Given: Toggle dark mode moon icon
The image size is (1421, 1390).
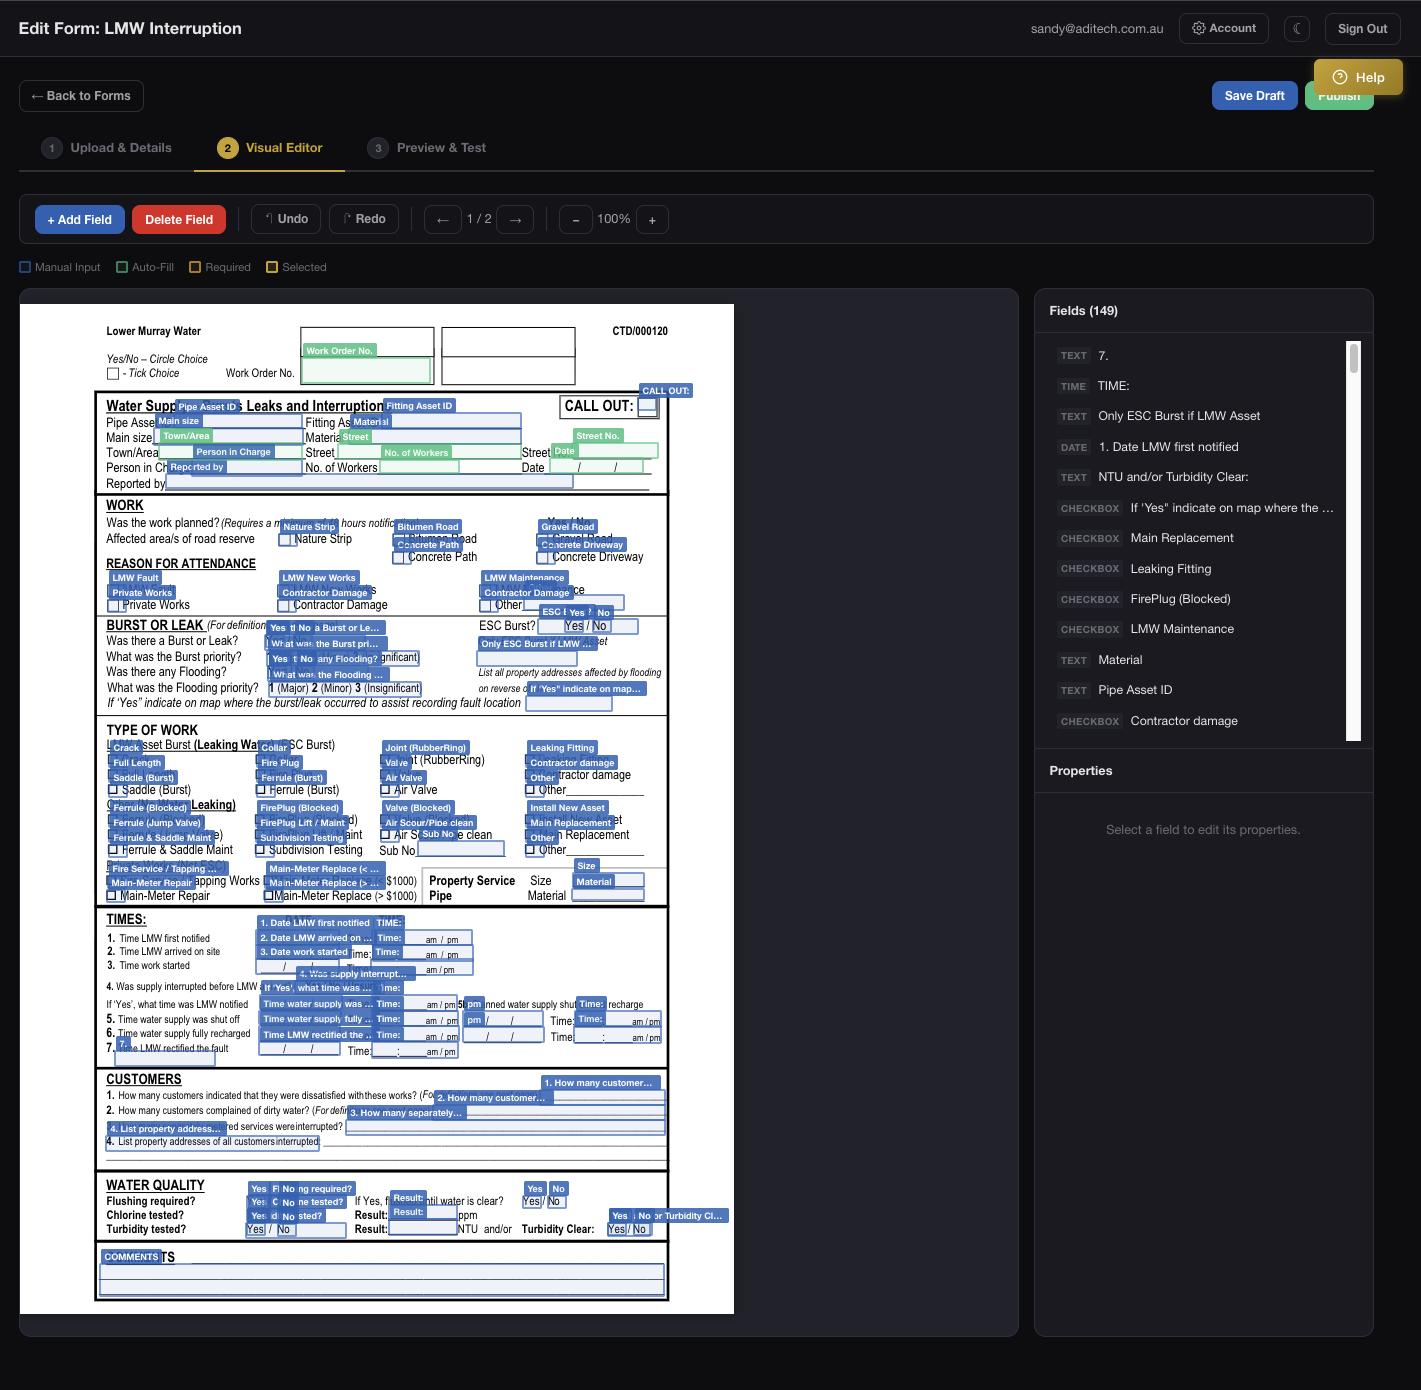Looking at the screenshot, I should coord(1297,28).
